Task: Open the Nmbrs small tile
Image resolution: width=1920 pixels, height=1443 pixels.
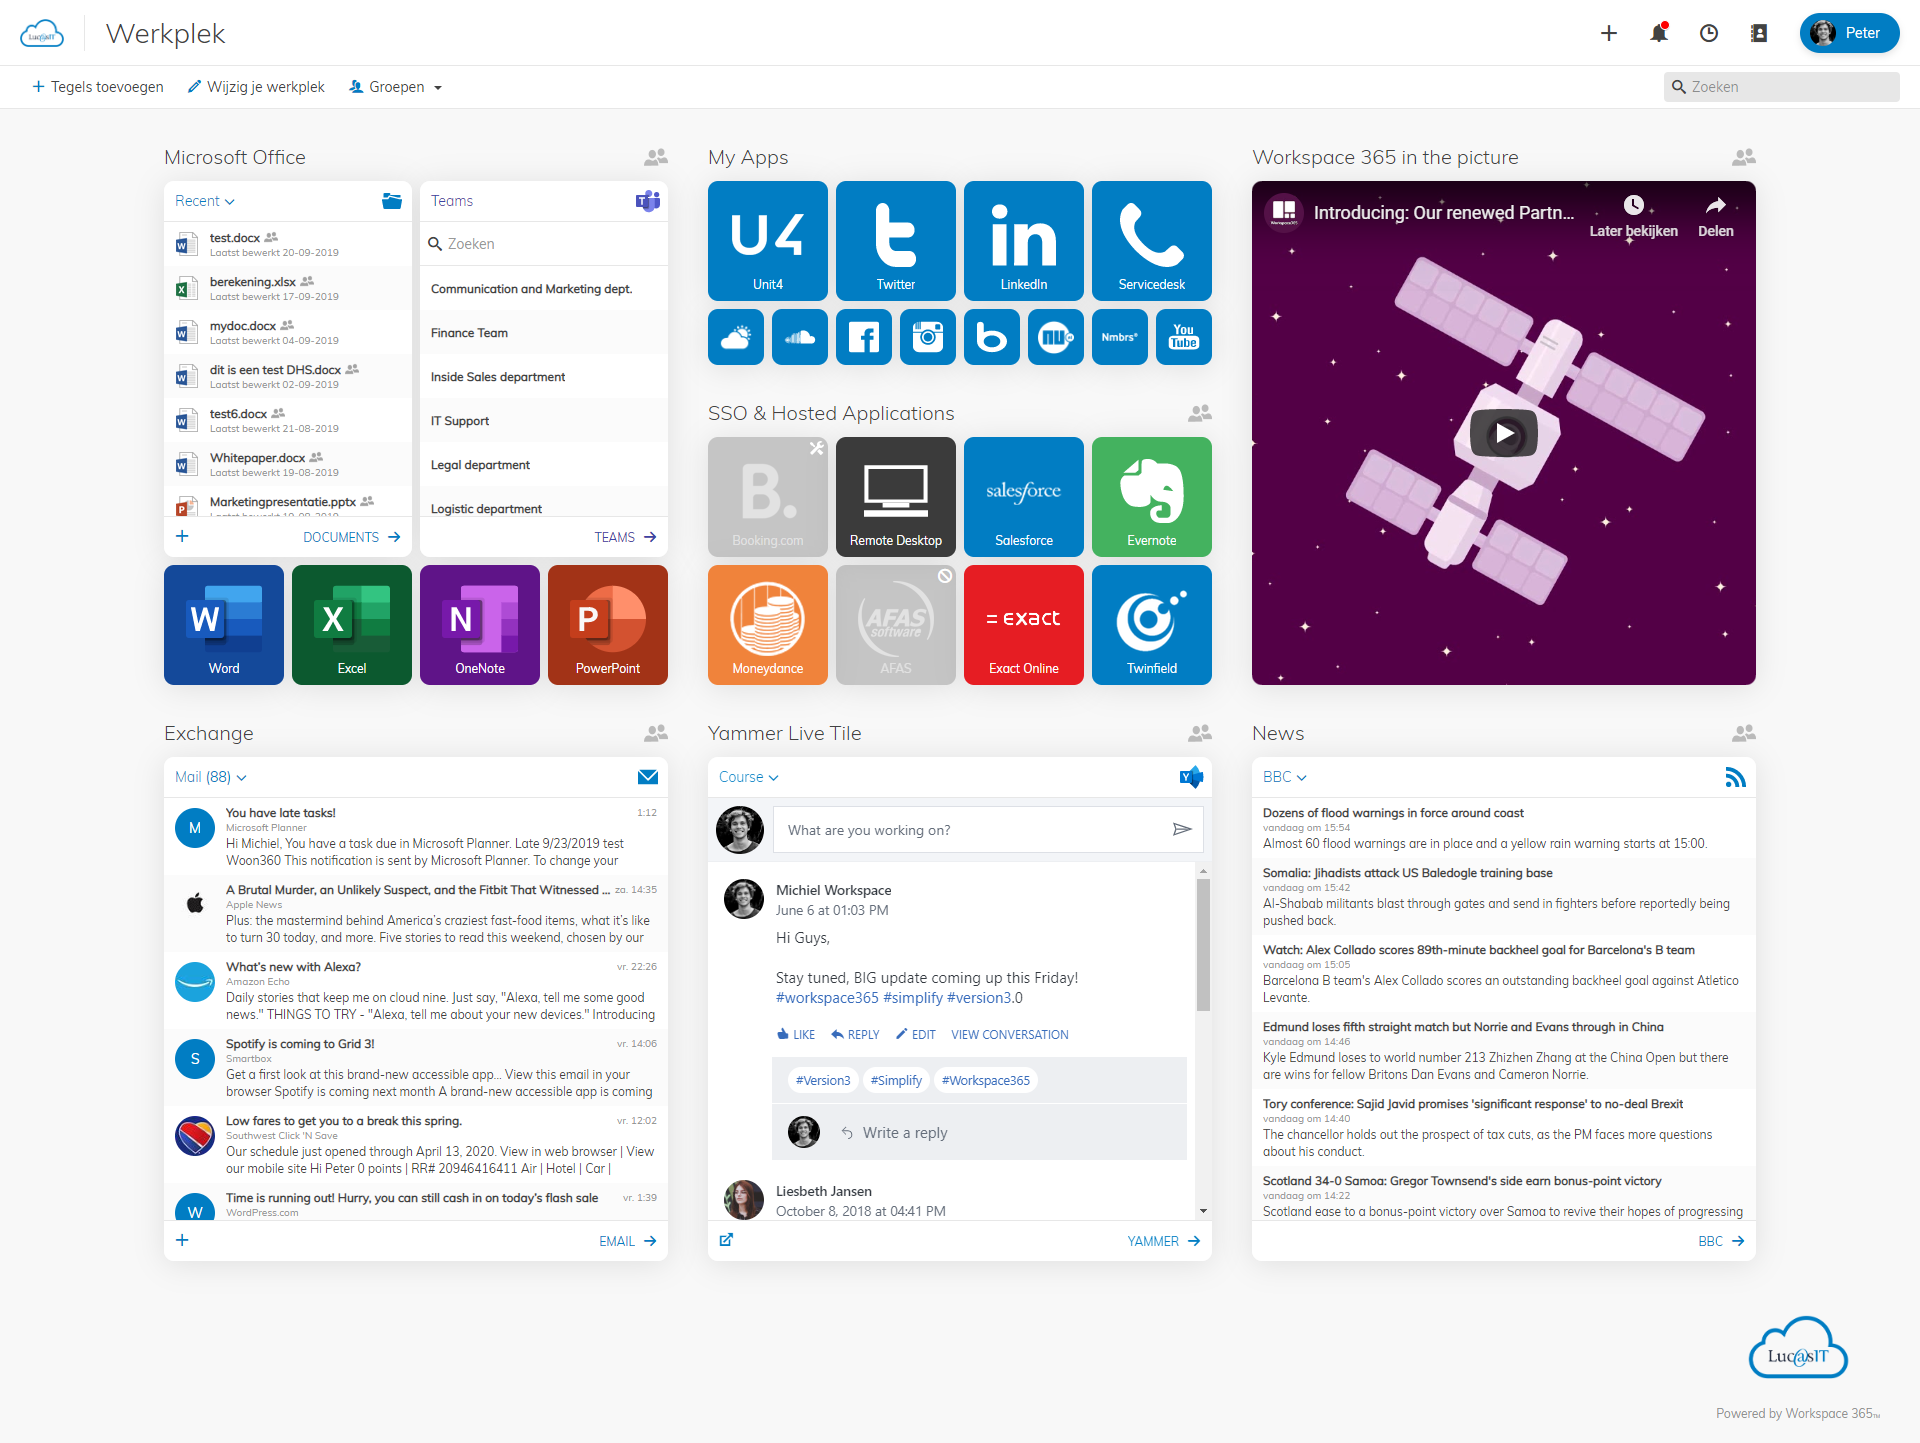Action: 1120,337
